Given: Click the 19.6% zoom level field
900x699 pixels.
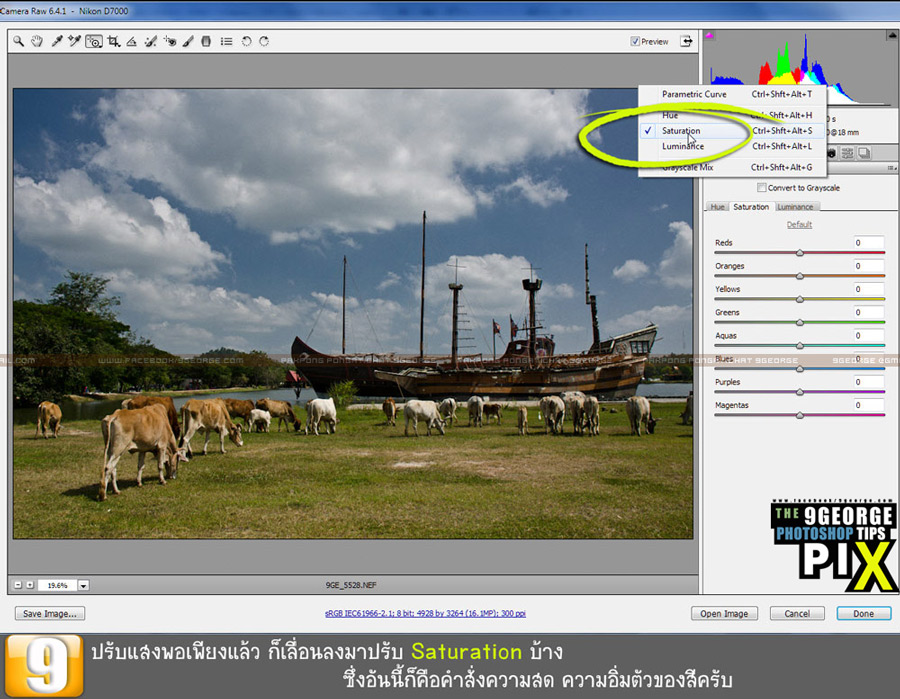Looking at the screenshot, I should pyautogui.click(x=57, y=585).
